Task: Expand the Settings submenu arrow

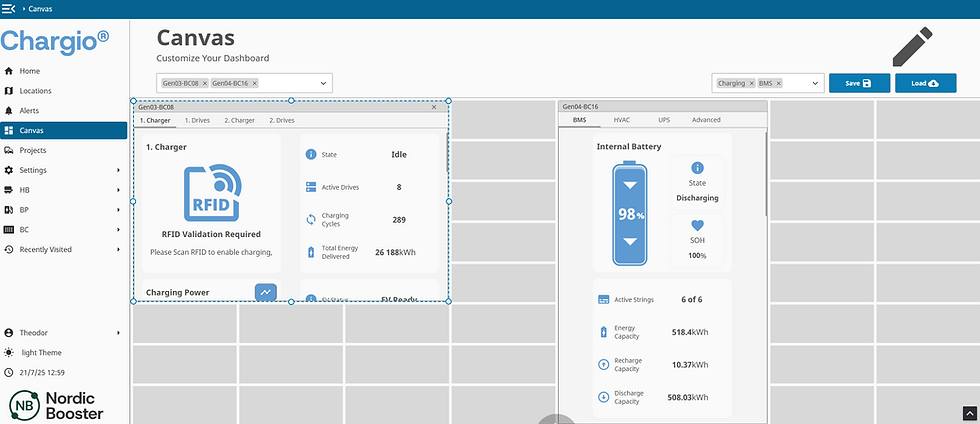Action: (x=118, y=170)
